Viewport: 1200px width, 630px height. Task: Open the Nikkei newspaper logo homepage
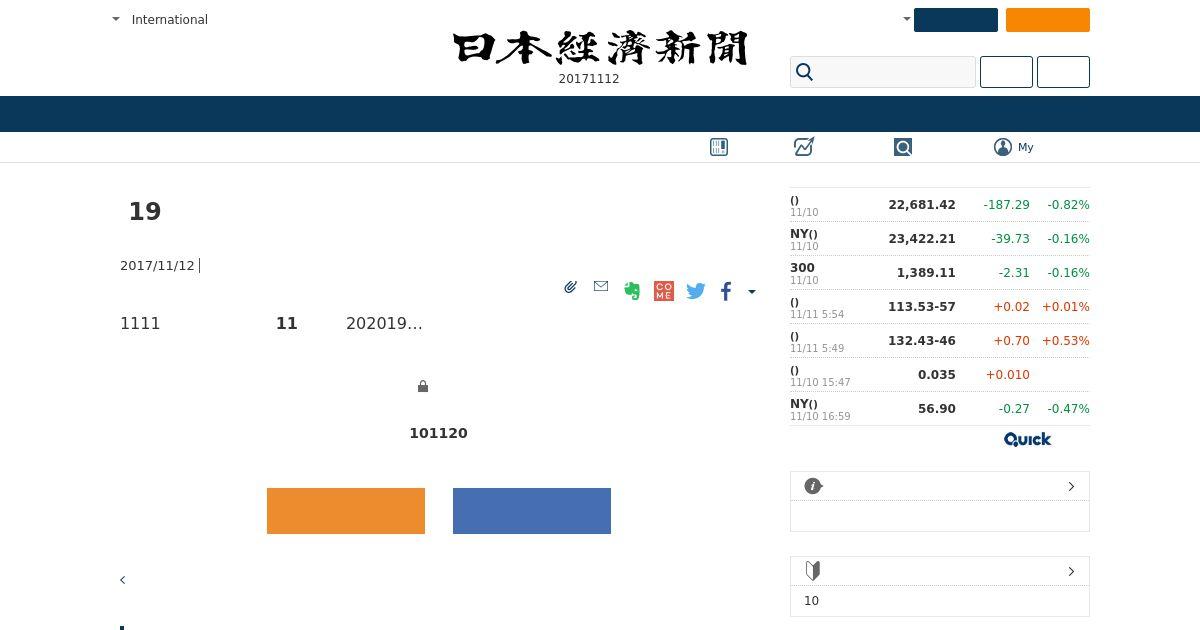(x=600, y=48)
